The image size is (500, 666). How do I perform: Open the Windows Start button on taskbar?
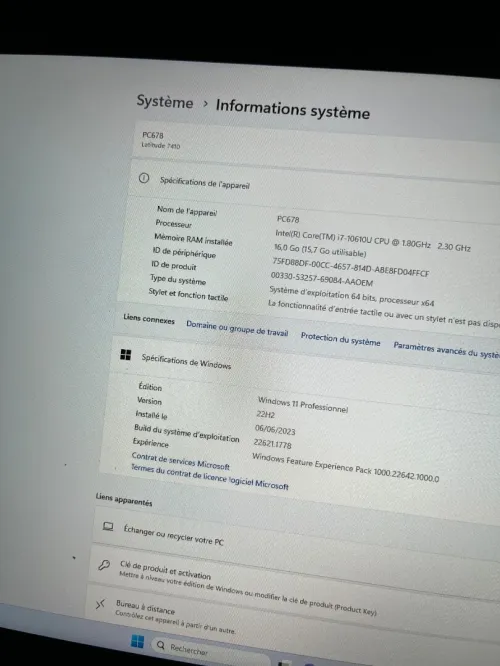click(x=137, y=641)
